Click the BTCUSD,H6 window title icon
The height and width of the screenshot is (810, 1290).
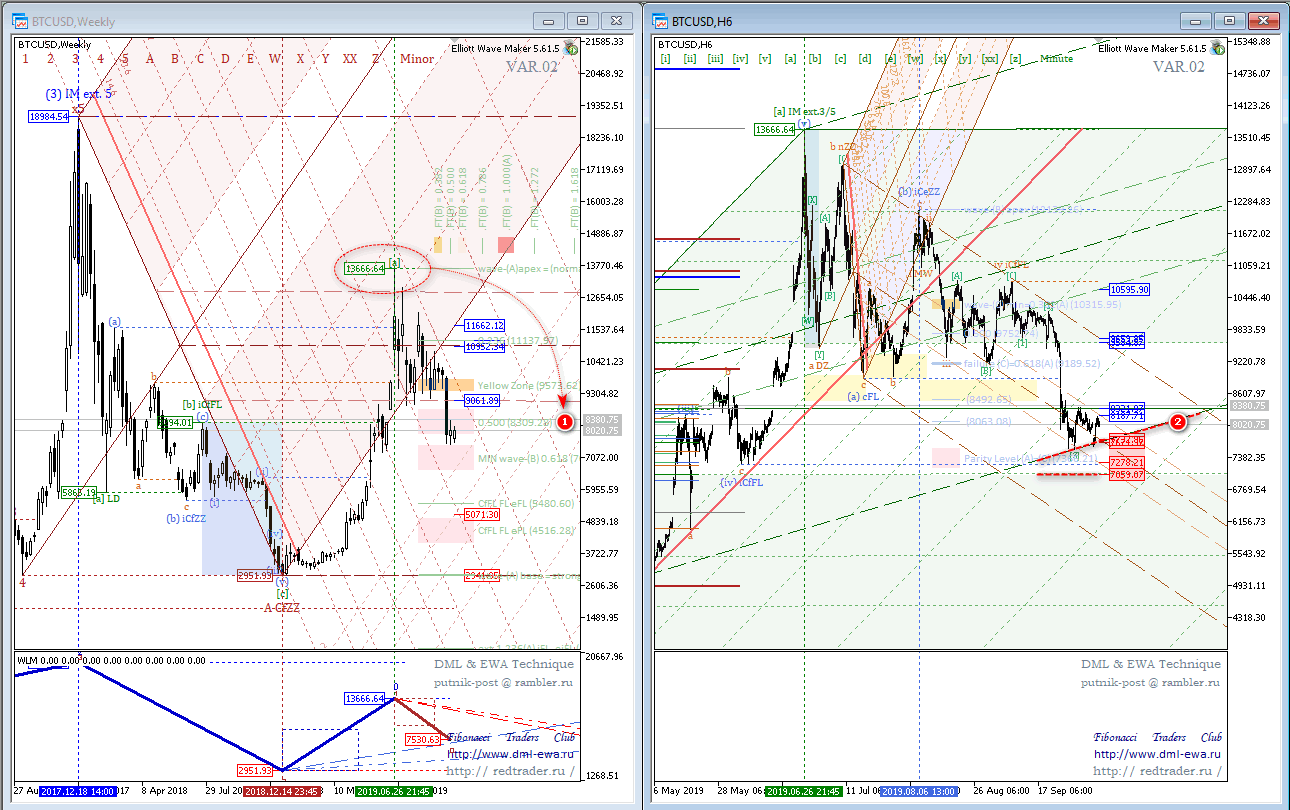tap(660, 19)
